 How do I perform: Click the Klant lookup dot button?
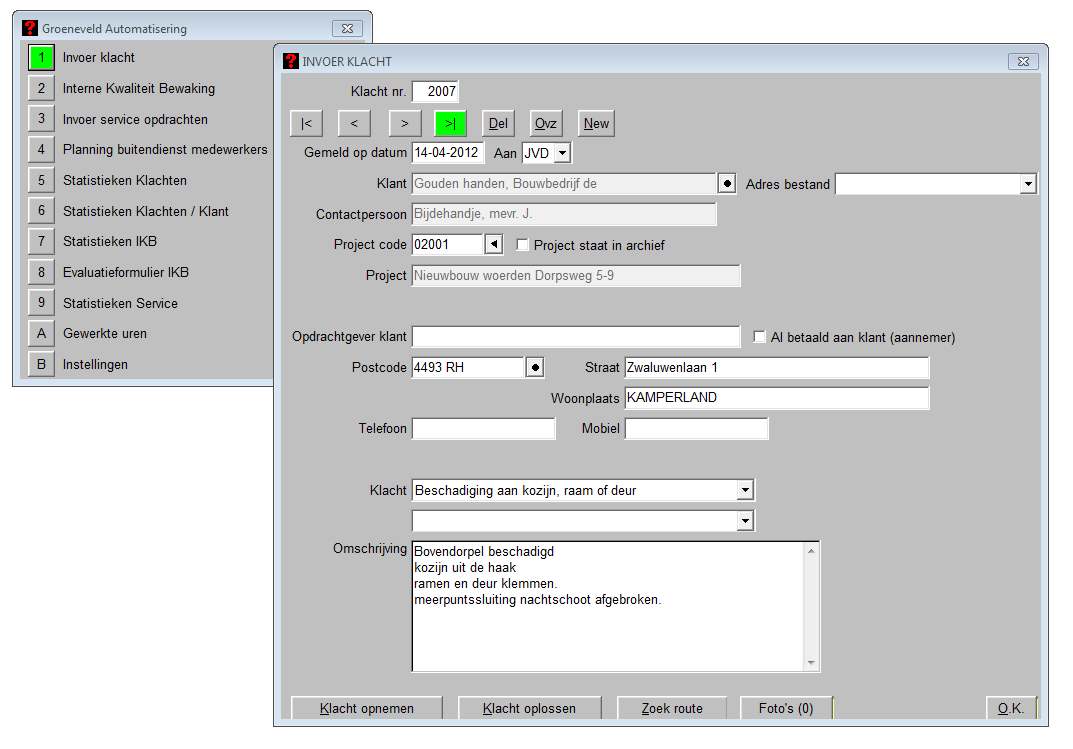coord(727,184)
